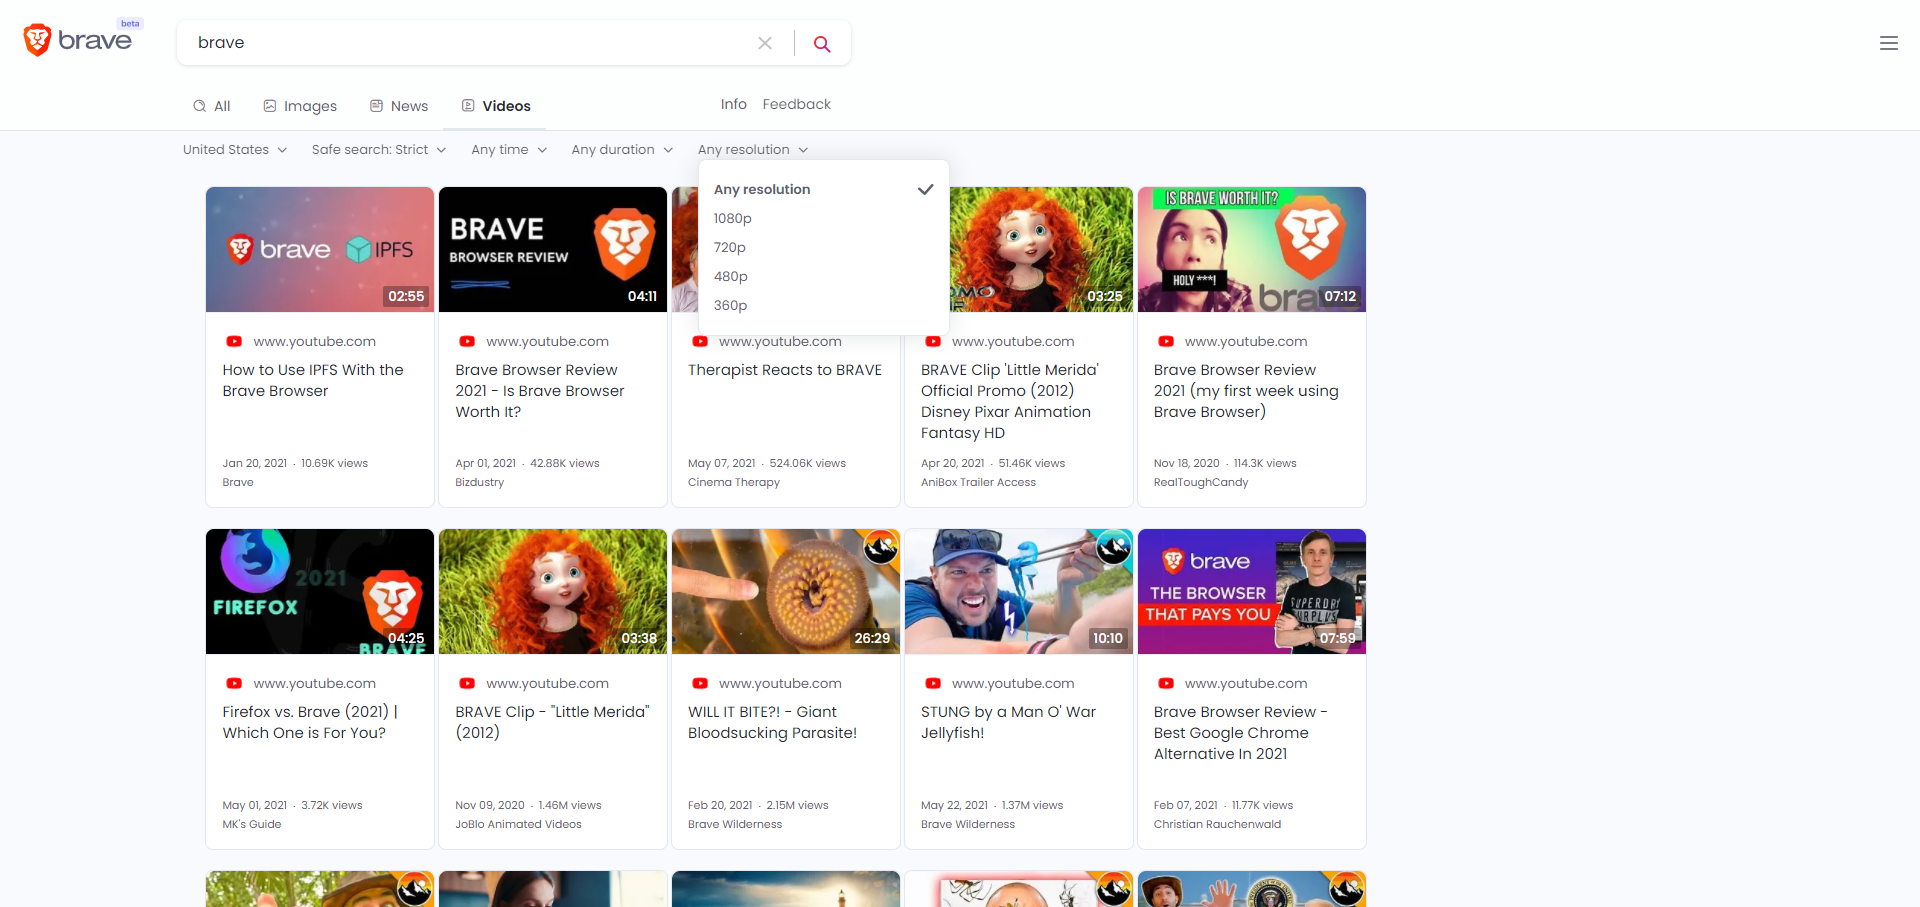Open STUNG by a Man O' War title
1920x907 pixels.
(x=1008, y=722)
